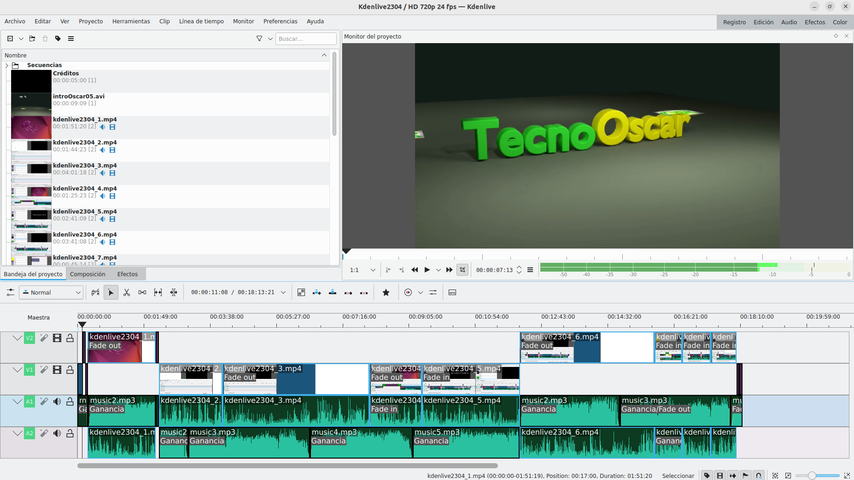The height and width of the screenshot is (480, 854).
Task: Click the star favorite effects icon
Action: pos(386,293)
